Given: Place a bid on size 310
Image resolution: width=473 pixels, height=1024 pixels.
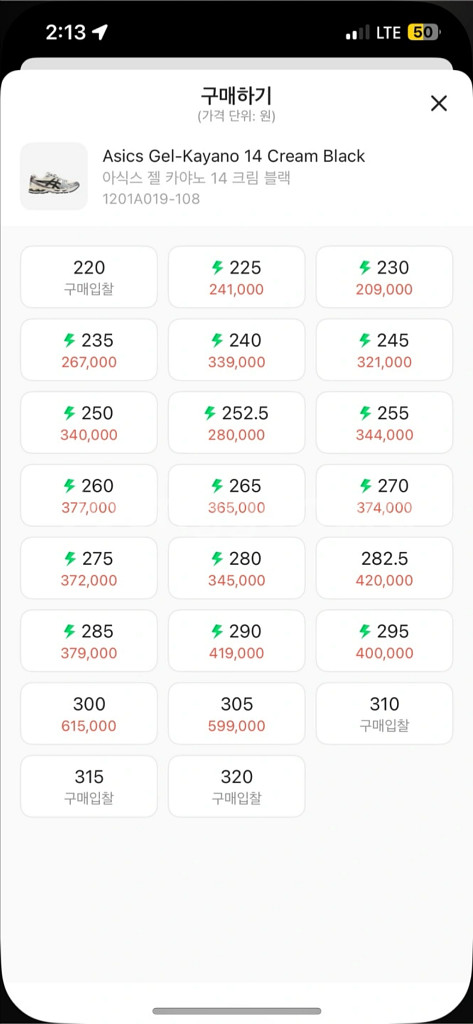Looking at the screenshot, I should tap(384, 714).
